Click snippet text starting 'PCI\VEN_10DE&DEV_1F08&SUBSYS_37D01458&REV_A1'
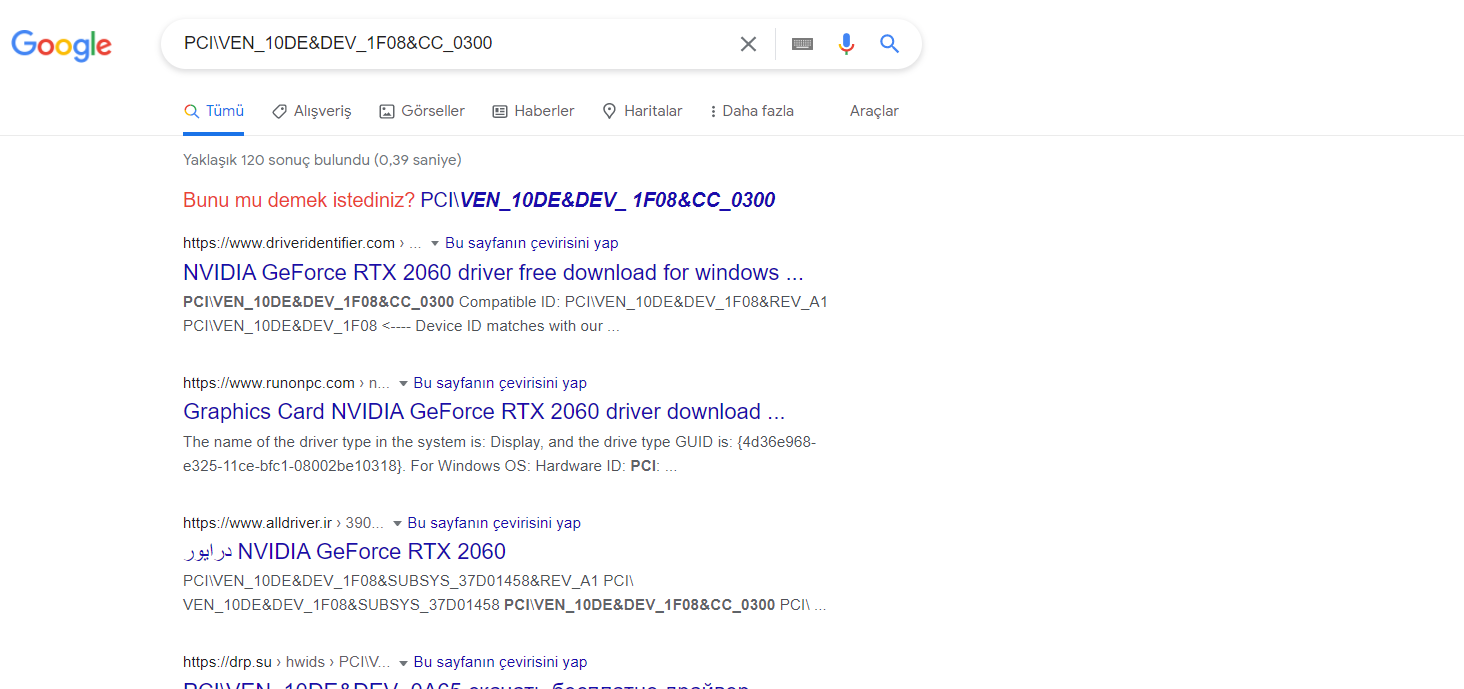1464x689 pixels. [x=393, y=581]
